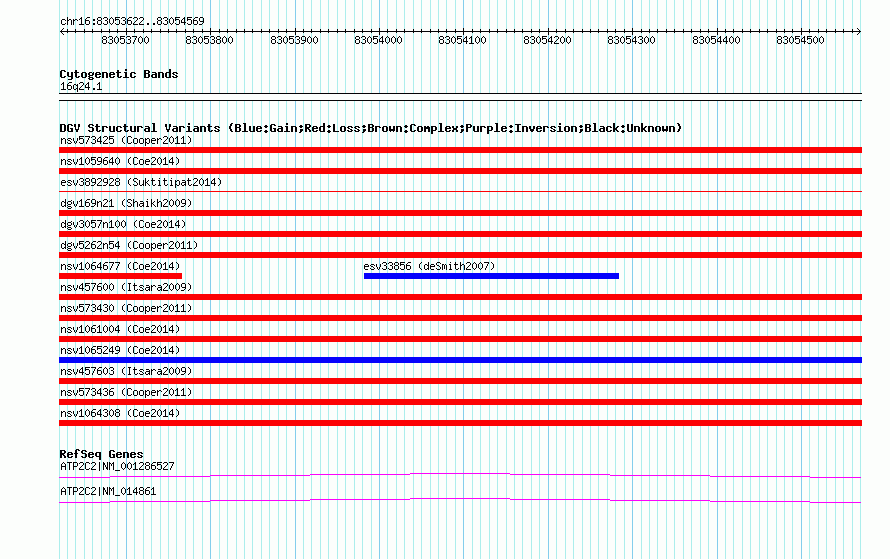Click ruler position 83054100
The height and width of the screenshot is (559, 890).
click(463, 40)
